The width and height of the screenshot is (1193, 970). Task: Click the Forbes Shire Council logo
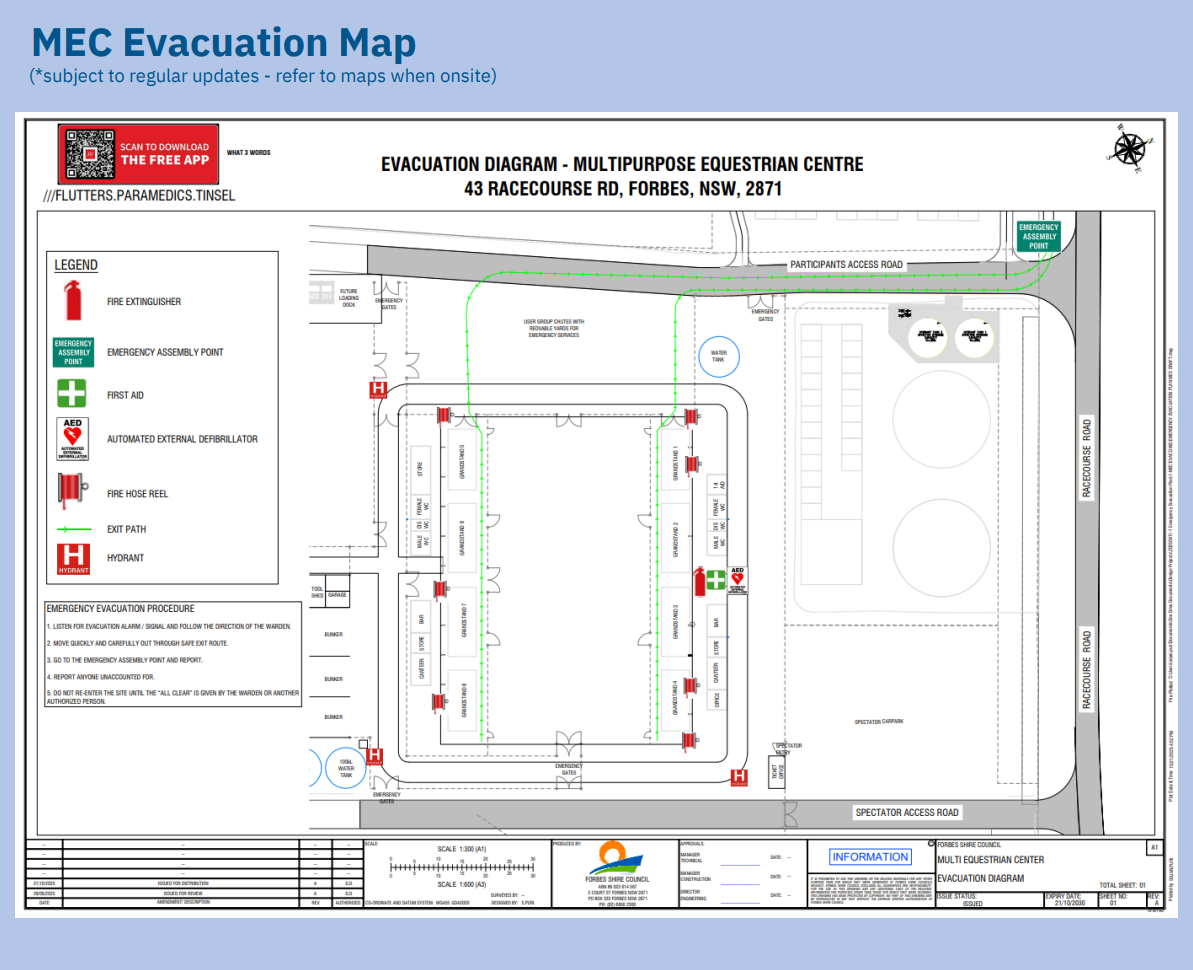(615, 858)
